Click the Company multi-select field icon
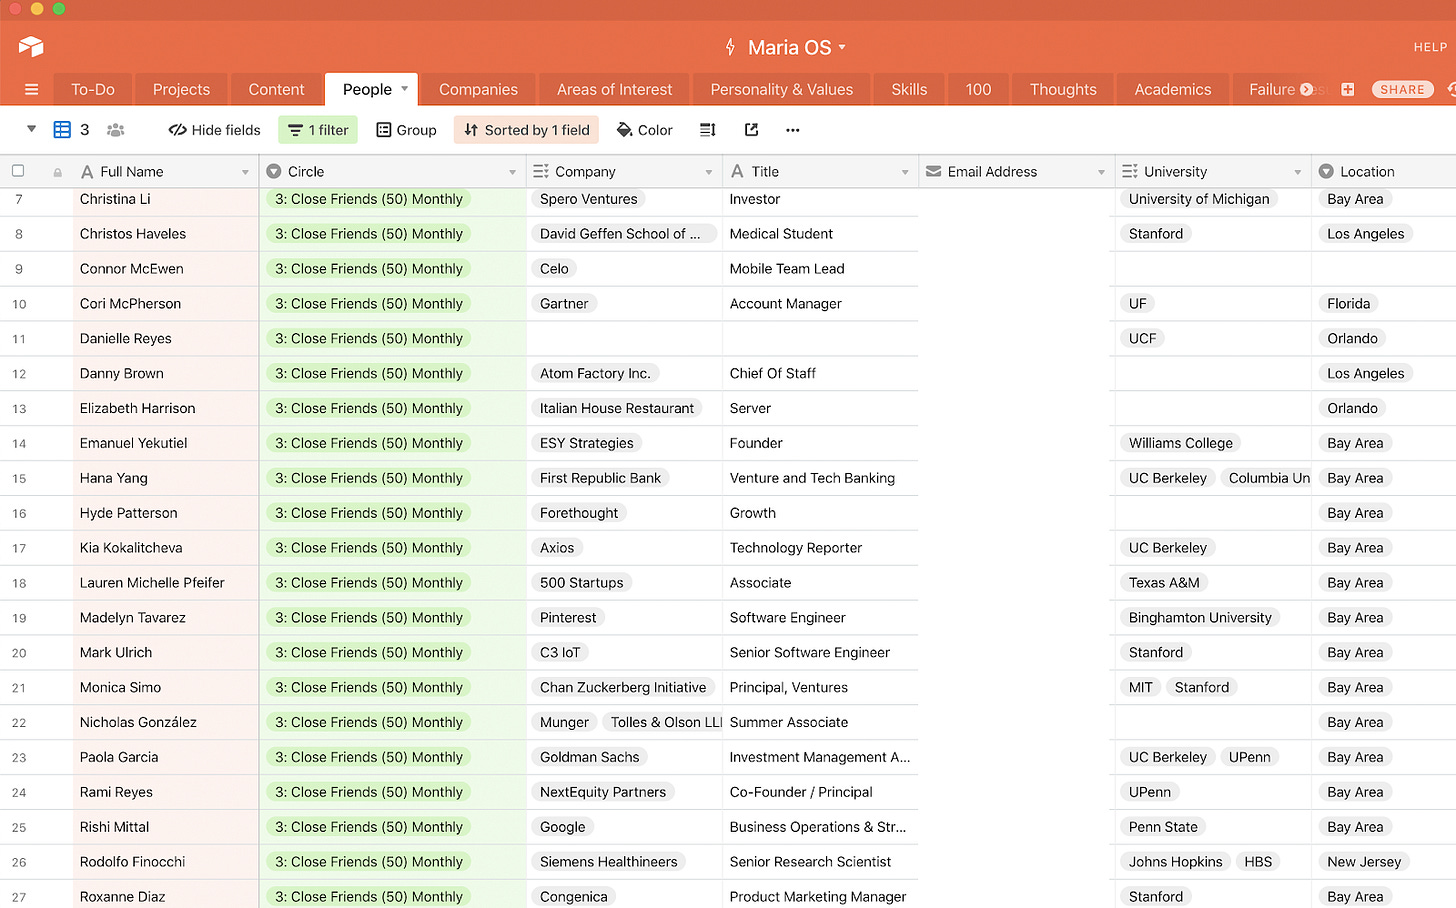 pyautogui.click(x=541, y=172)
